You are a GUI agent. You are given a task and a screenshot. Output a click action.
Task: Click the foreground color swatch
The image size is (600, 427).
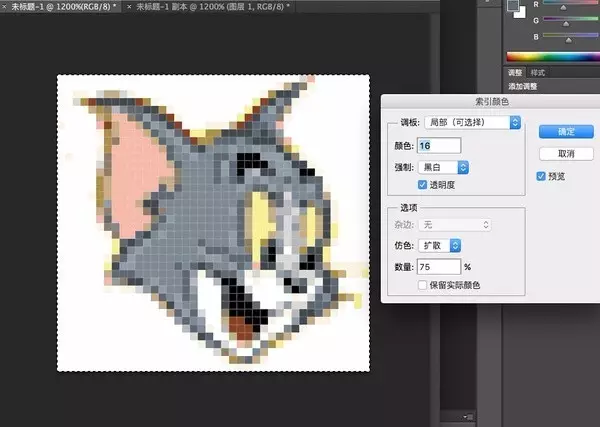point(511,3)
